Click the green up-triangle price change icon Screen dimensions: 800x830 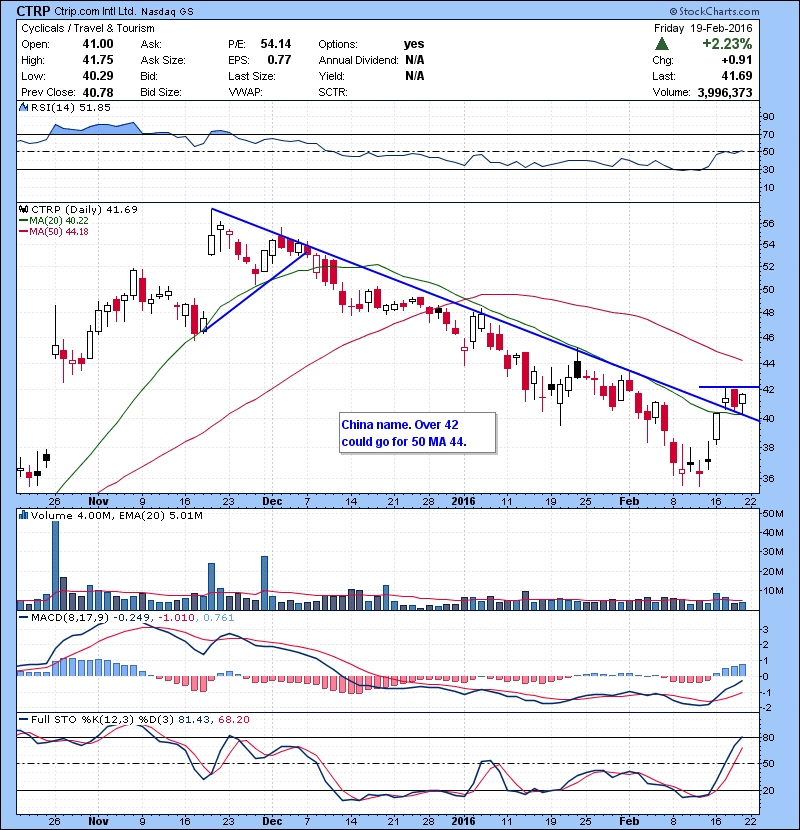tap(662, 44)
